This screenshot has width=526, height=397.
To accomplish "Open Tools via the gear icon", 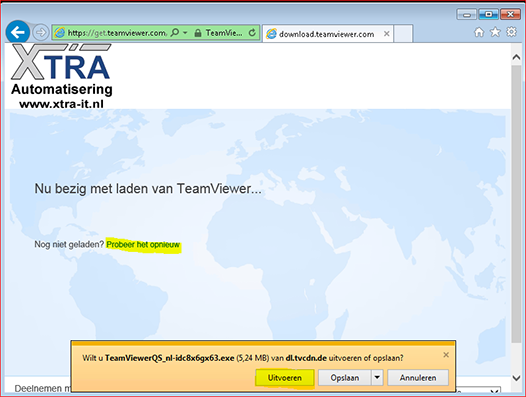I will [511, 32].
